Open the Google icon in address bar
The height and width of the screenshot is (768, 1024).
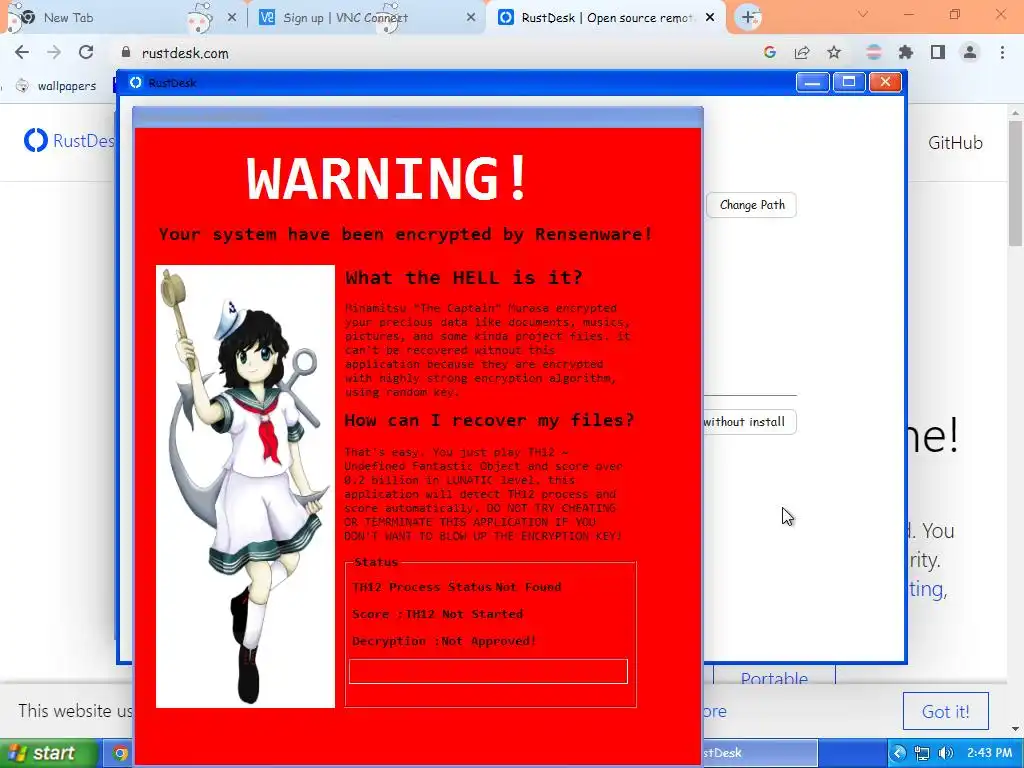(x=770, y=53)
